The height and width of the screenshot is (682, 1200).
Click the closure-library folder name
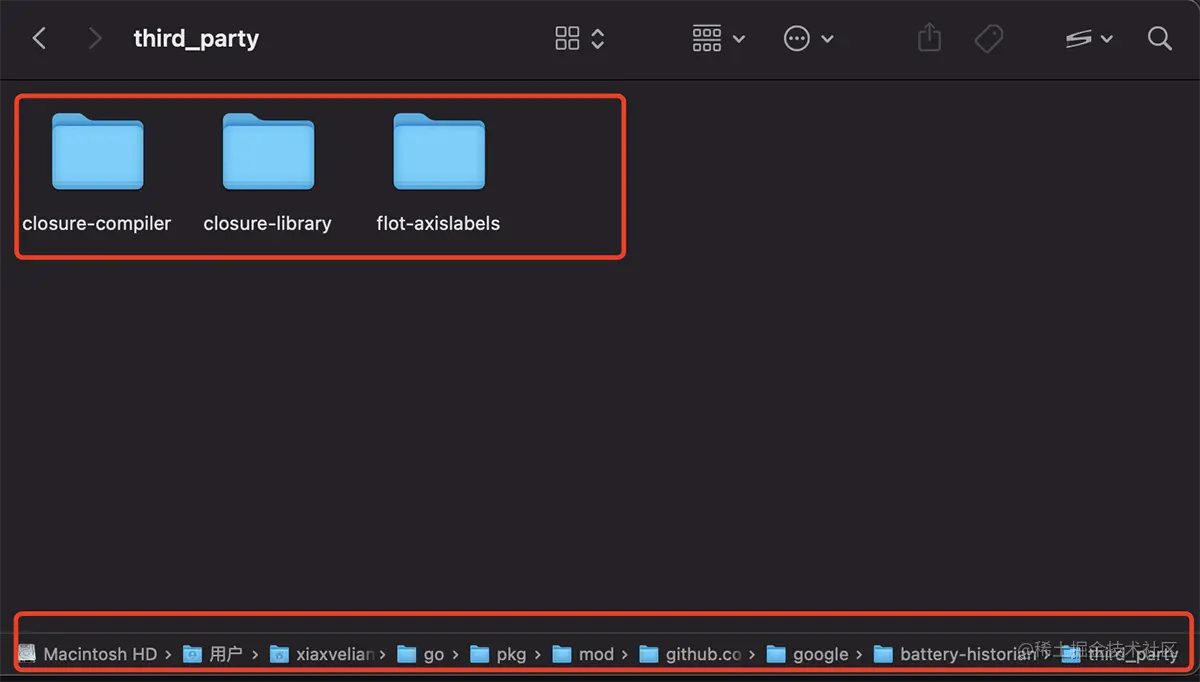tap(267, 224)
